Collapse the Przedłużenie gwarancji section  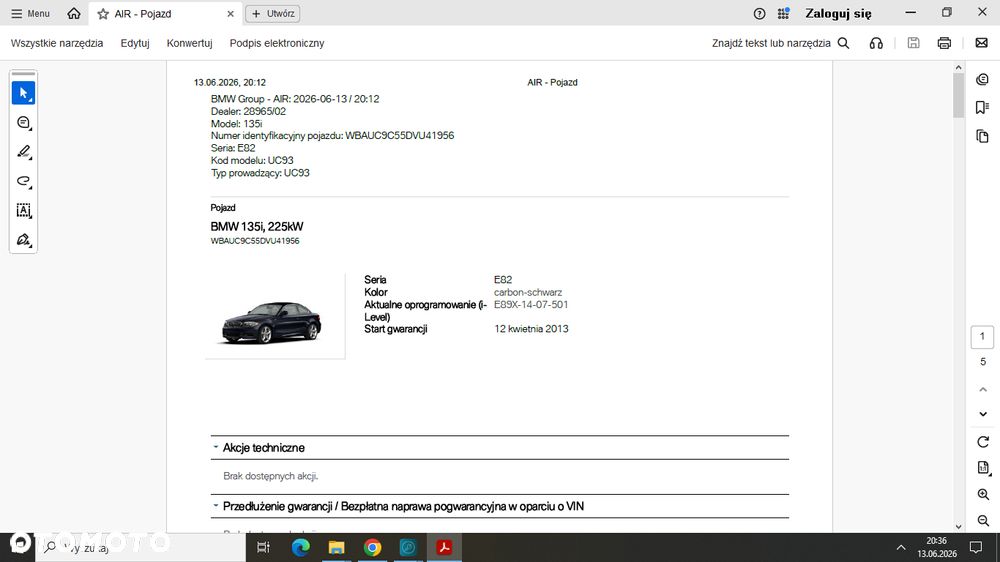[x=216, y=506]
